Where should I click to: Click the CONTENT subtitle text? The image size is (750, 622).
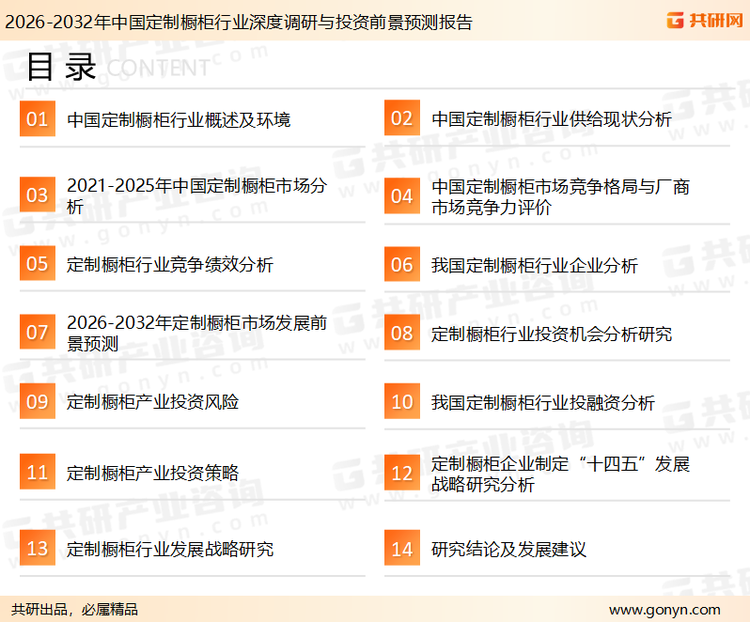pyautogui.click(x=158, y=68)
